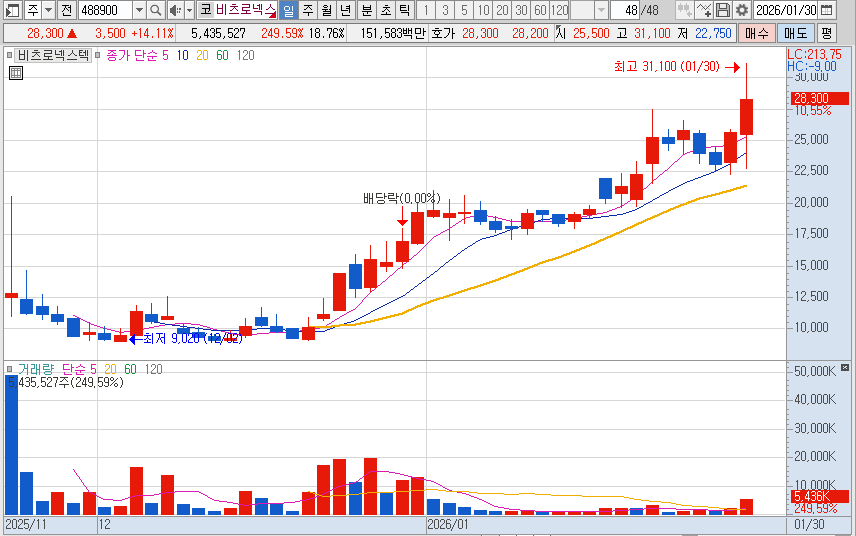Click the 28,300 price tag on axis
Screen dimensions: 856x536
819,98
